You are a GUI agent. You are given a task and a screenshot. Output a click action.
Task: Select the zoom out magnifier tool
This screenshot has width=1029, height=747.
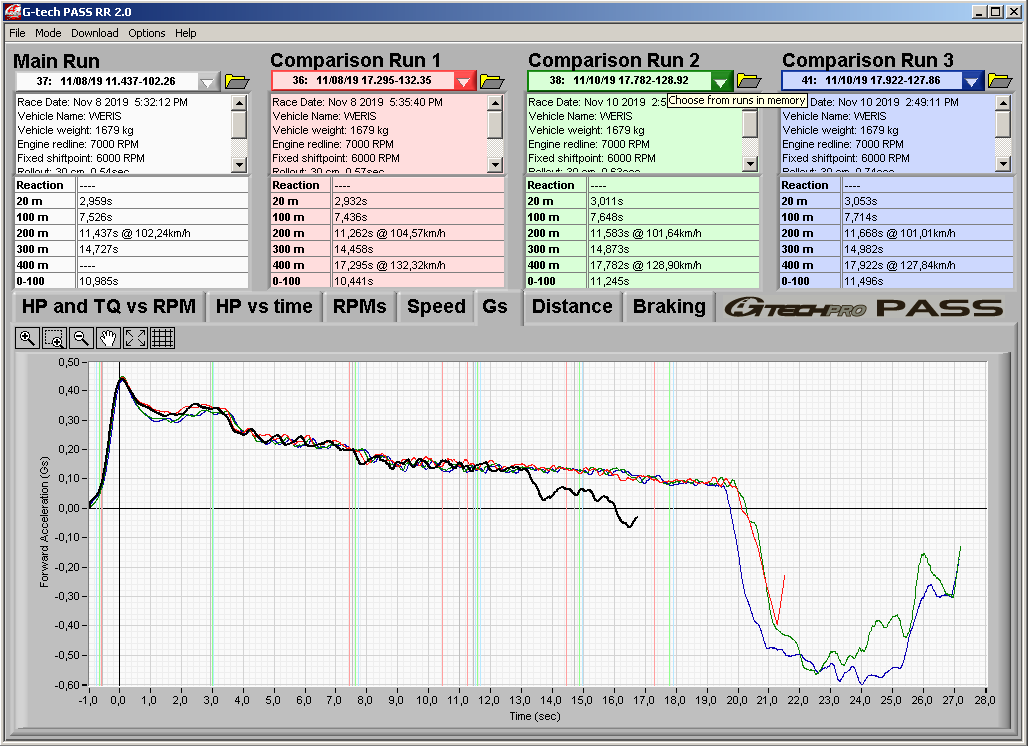(82, 338)
